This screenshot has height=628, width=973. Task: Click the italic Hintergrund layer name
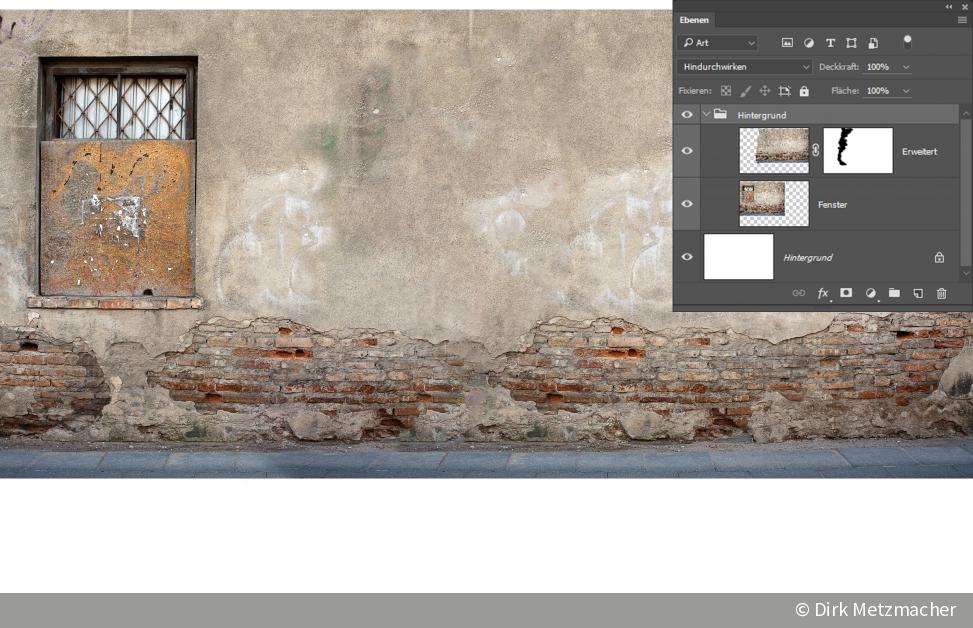click(x=807, y=258)
